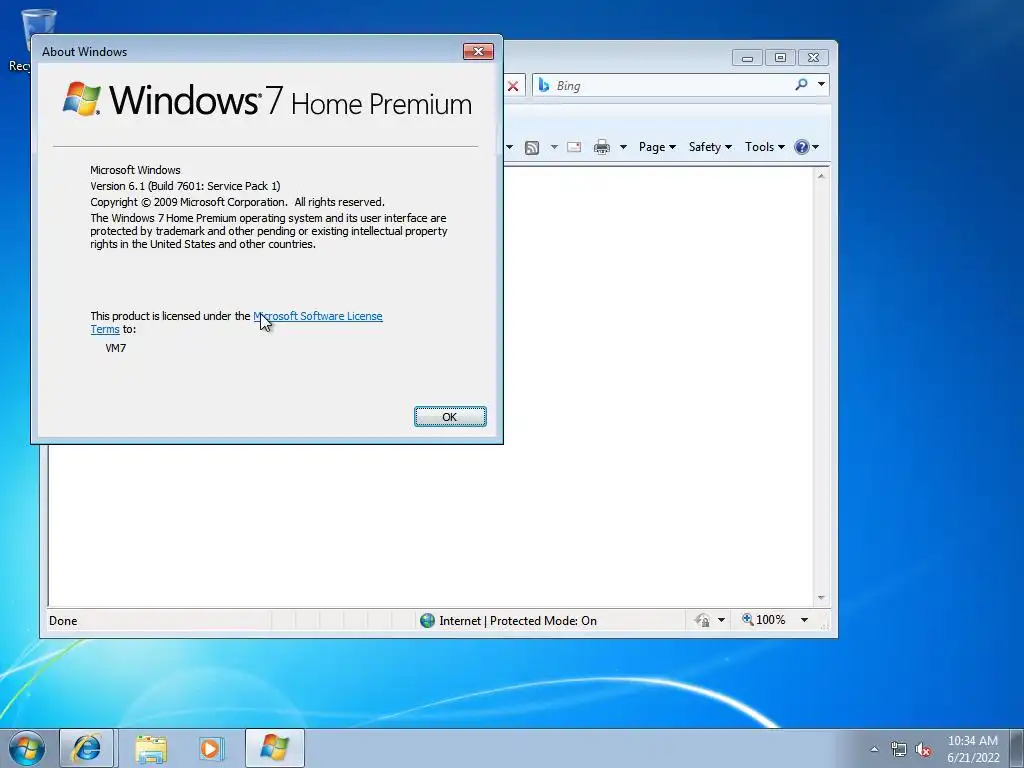Click the muted volume tray icon
1024x768 pixels.
[923, 750]
